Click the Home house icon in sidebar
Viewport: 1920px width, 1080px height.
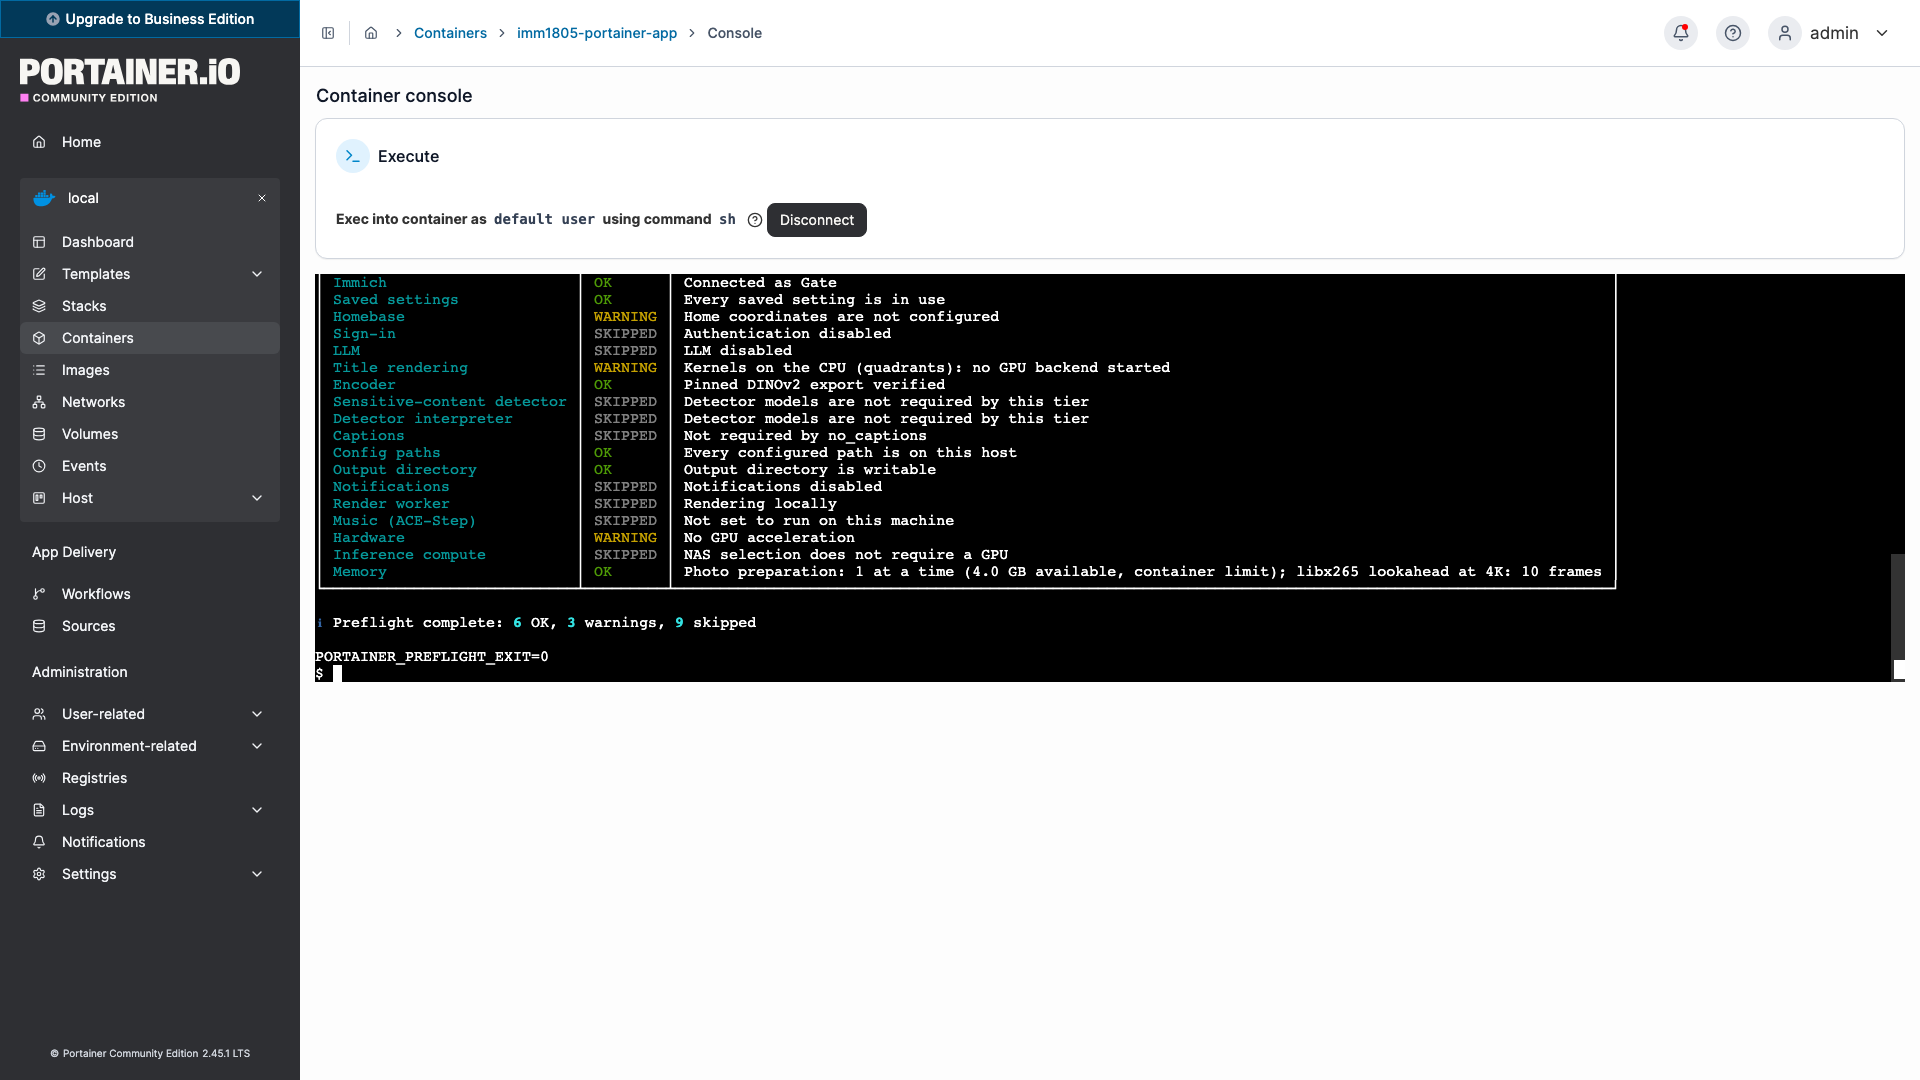tap(39, 142)
